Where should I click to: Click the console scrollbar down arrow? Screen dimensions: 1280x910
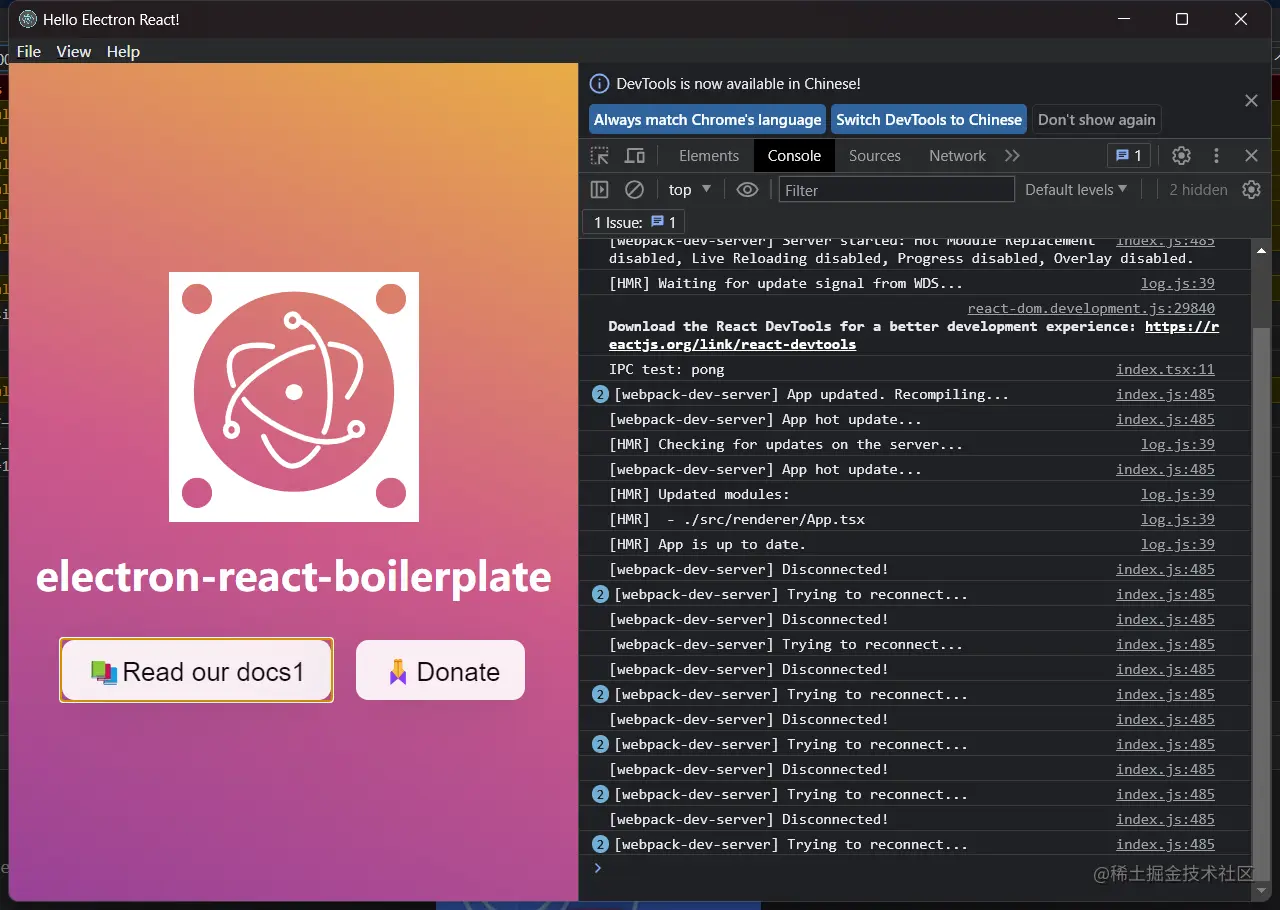[1261, 890]
